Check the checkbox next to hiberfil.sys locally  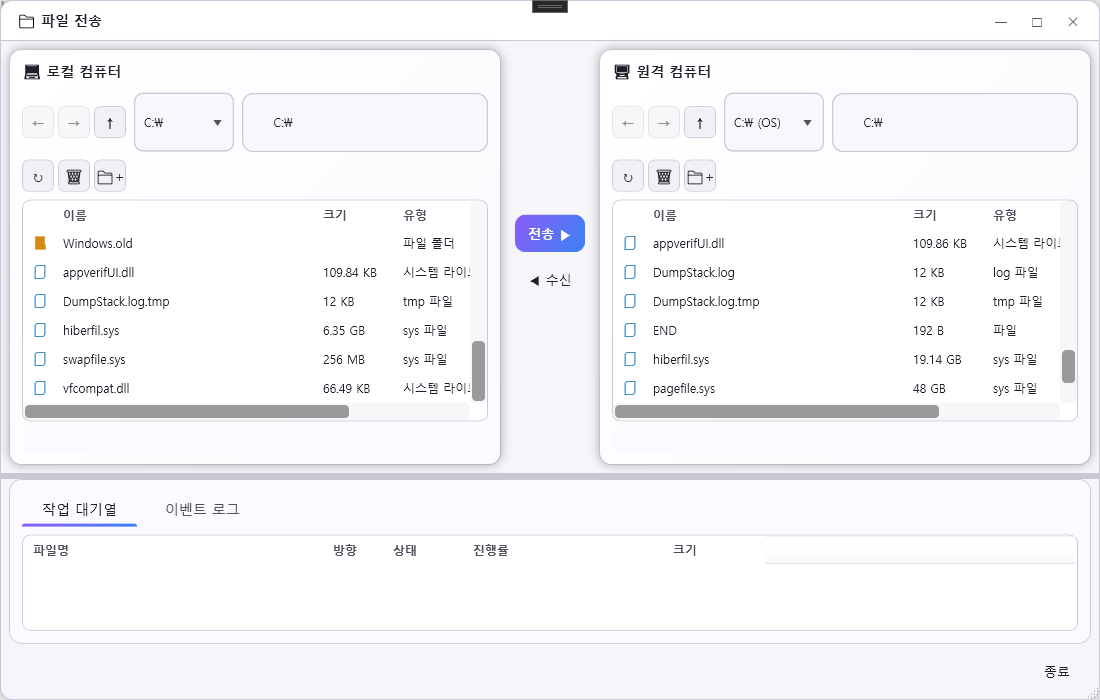[x=39, y=330]
